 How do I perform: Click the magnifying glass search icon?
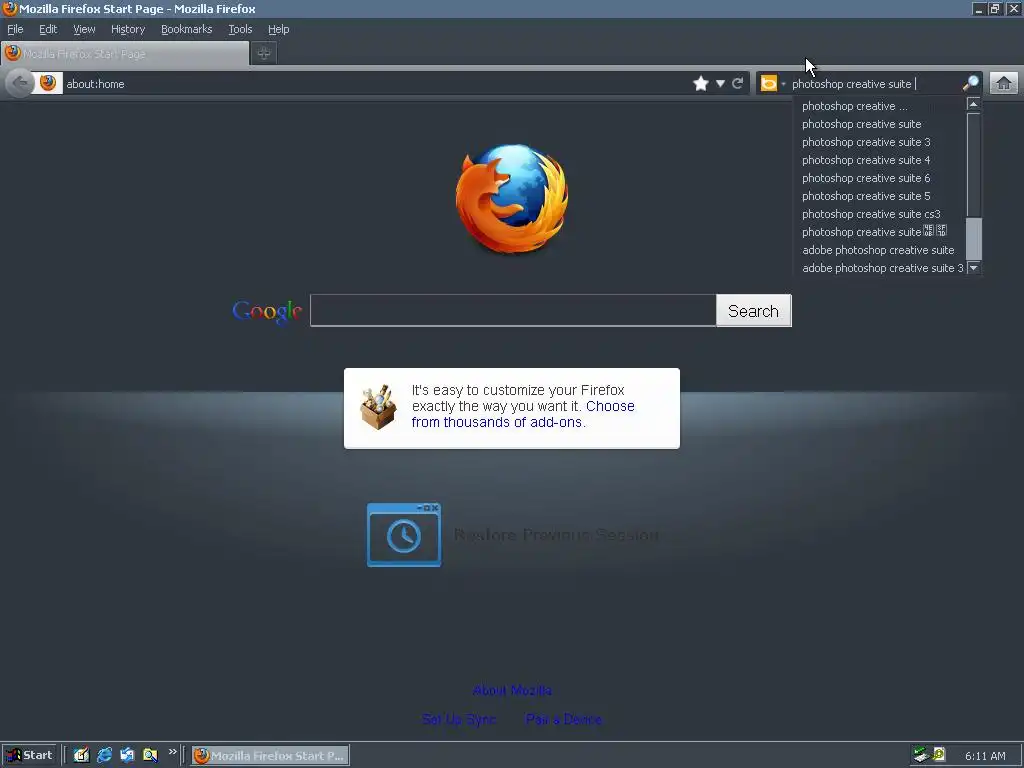[x=970, y=83]
